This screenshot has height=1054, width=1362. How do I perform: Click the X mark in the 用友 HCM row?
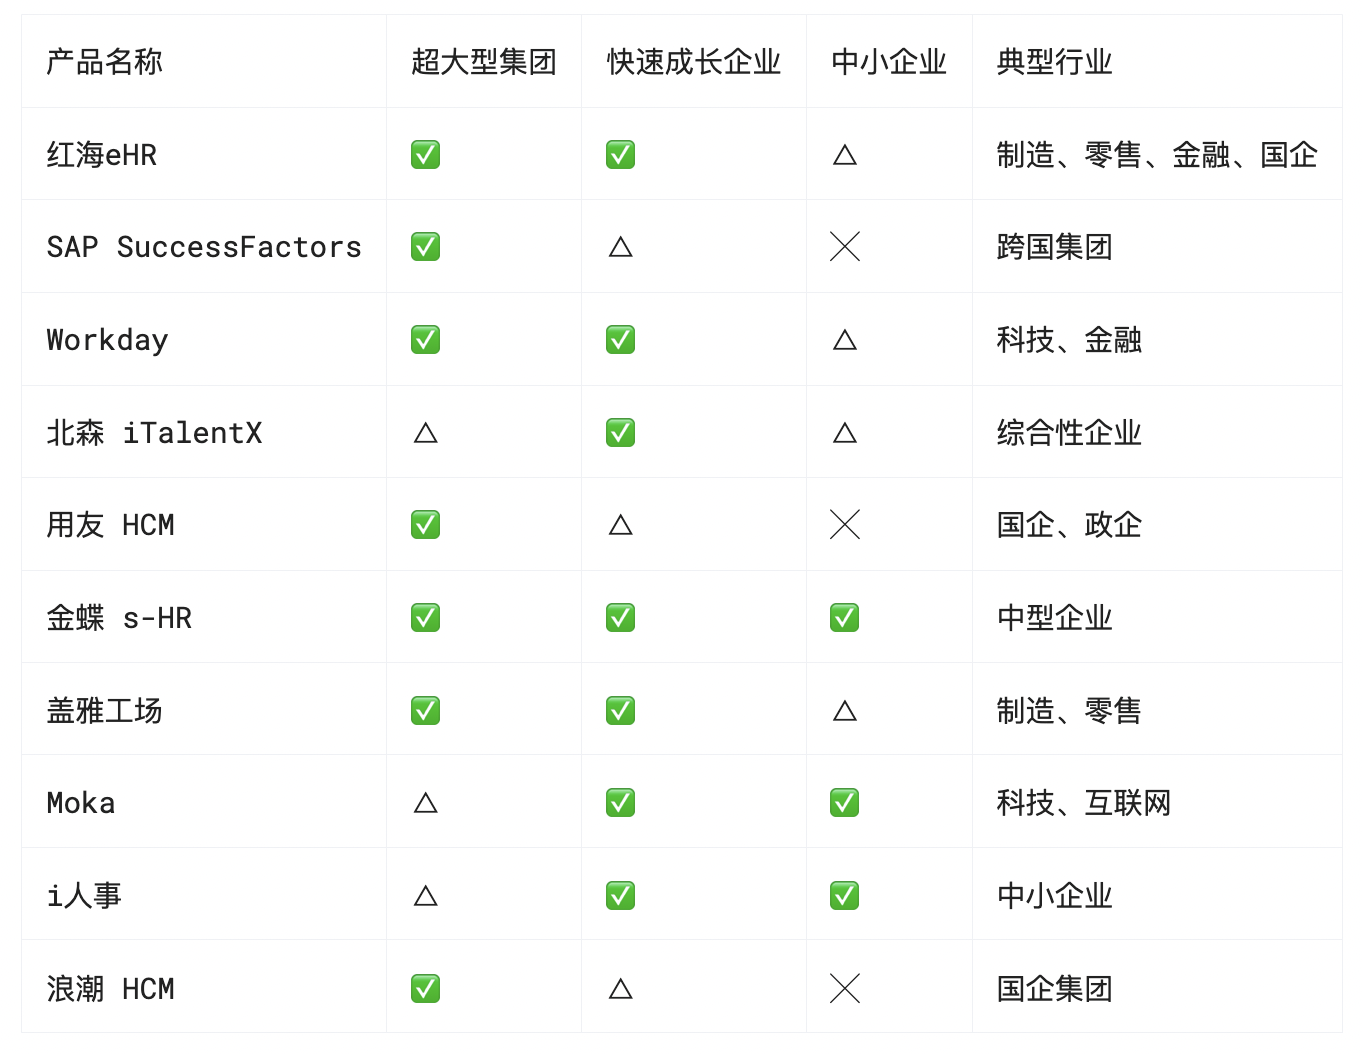(x=845, y=525)
